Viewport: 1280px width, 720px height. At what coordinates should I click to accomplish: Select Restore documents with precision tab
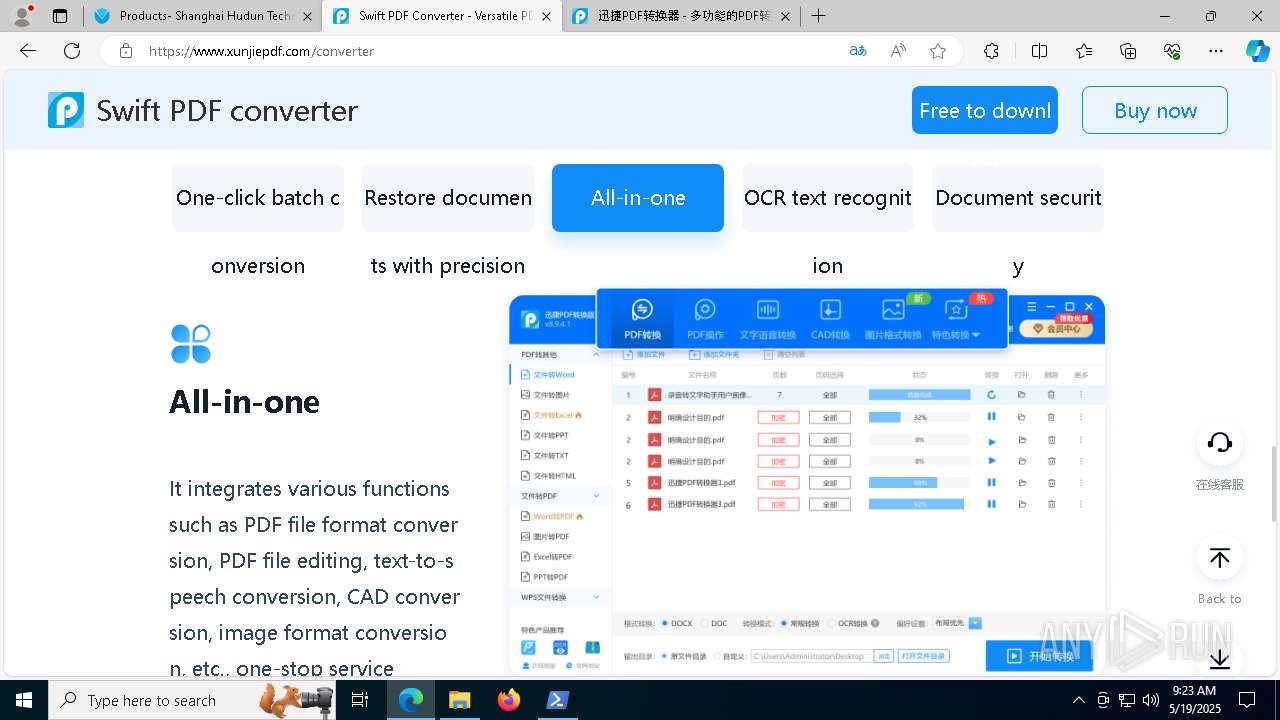pos(448,198)
